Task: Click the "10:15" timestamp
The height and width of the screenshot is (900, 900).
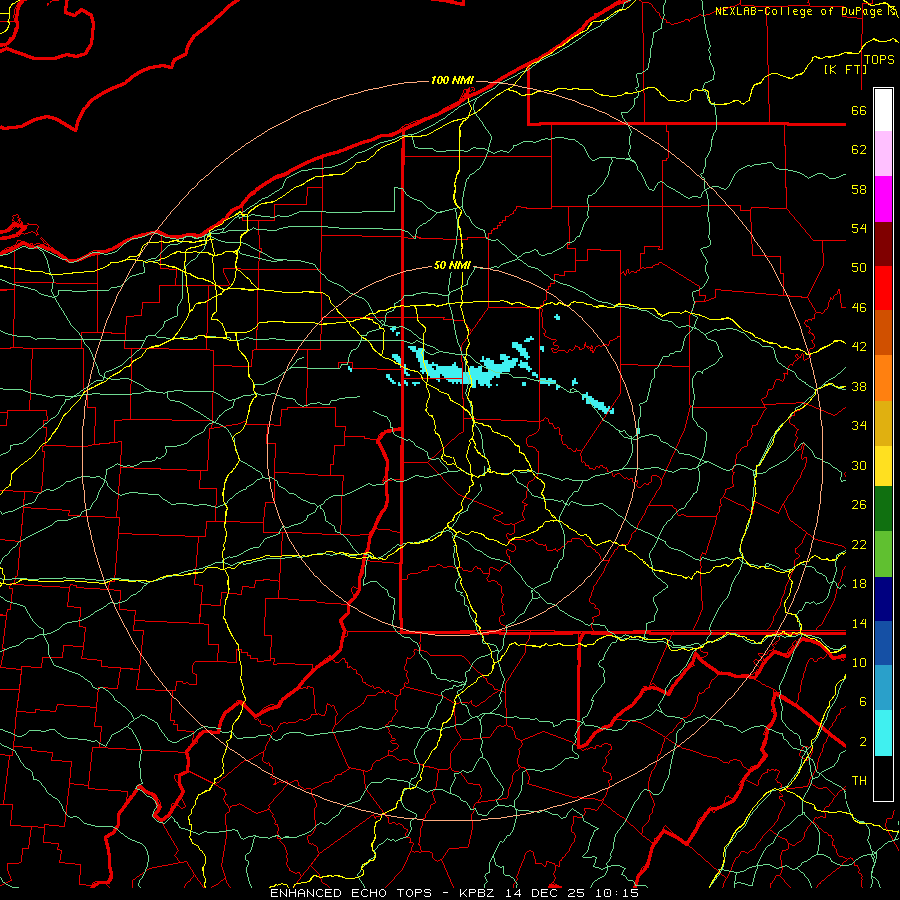Action: (x=616, y=893)
